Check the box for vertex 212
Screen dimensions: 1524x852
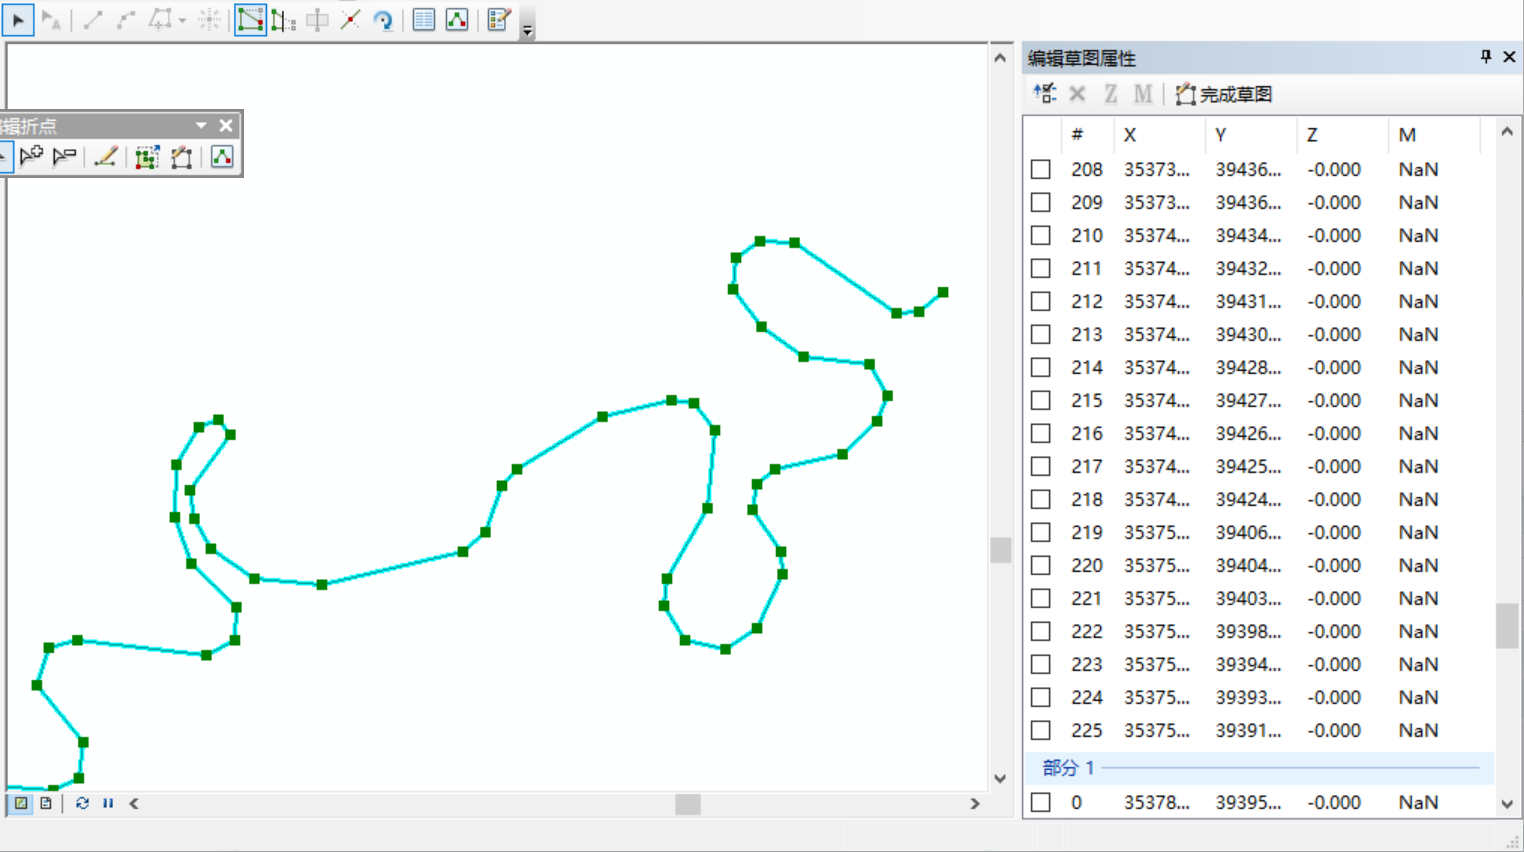pos(1041,302)
